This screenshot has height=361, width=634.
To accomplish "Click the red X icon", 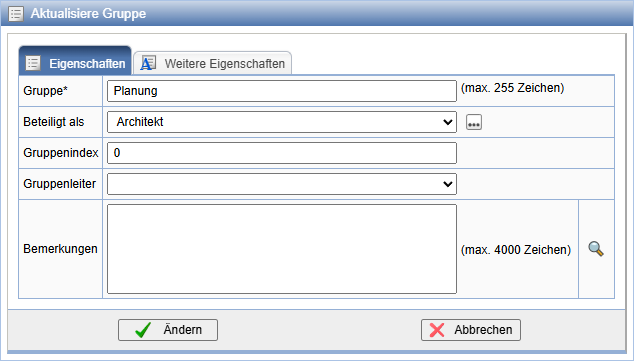I will pyautogui.click(x=437, y=330).
